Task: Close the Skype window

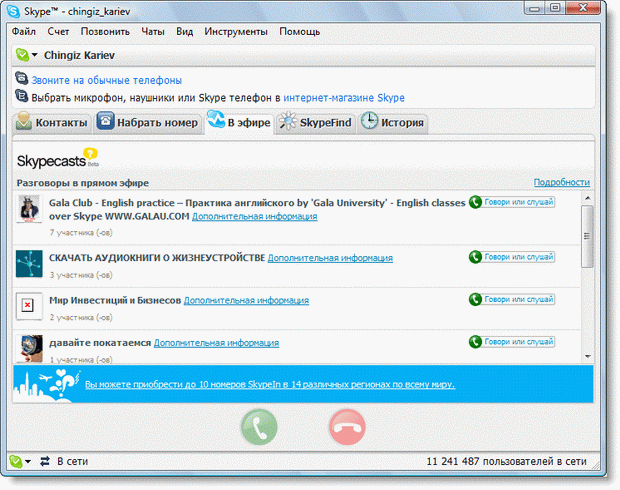Action: pyautogui.click(x=584, y=8)
